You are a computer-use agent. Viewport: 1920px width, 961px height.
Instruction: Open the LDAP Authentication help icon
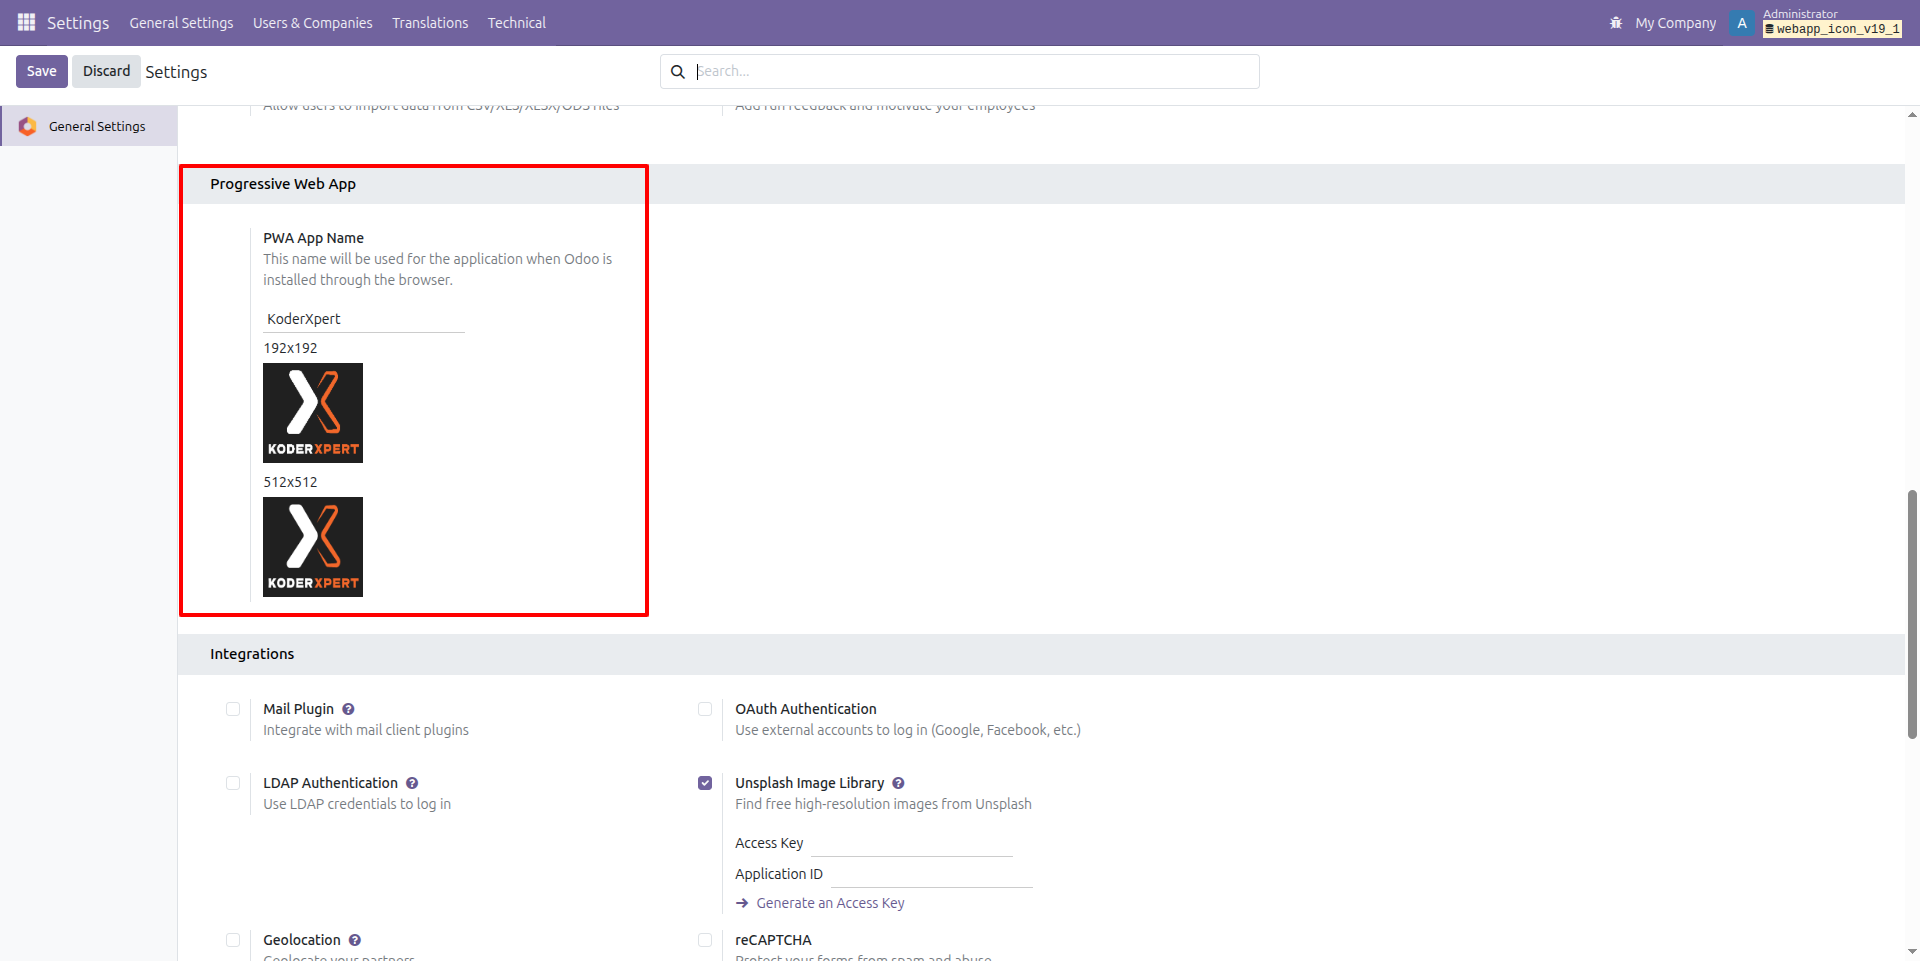click(x=412, y=783)
